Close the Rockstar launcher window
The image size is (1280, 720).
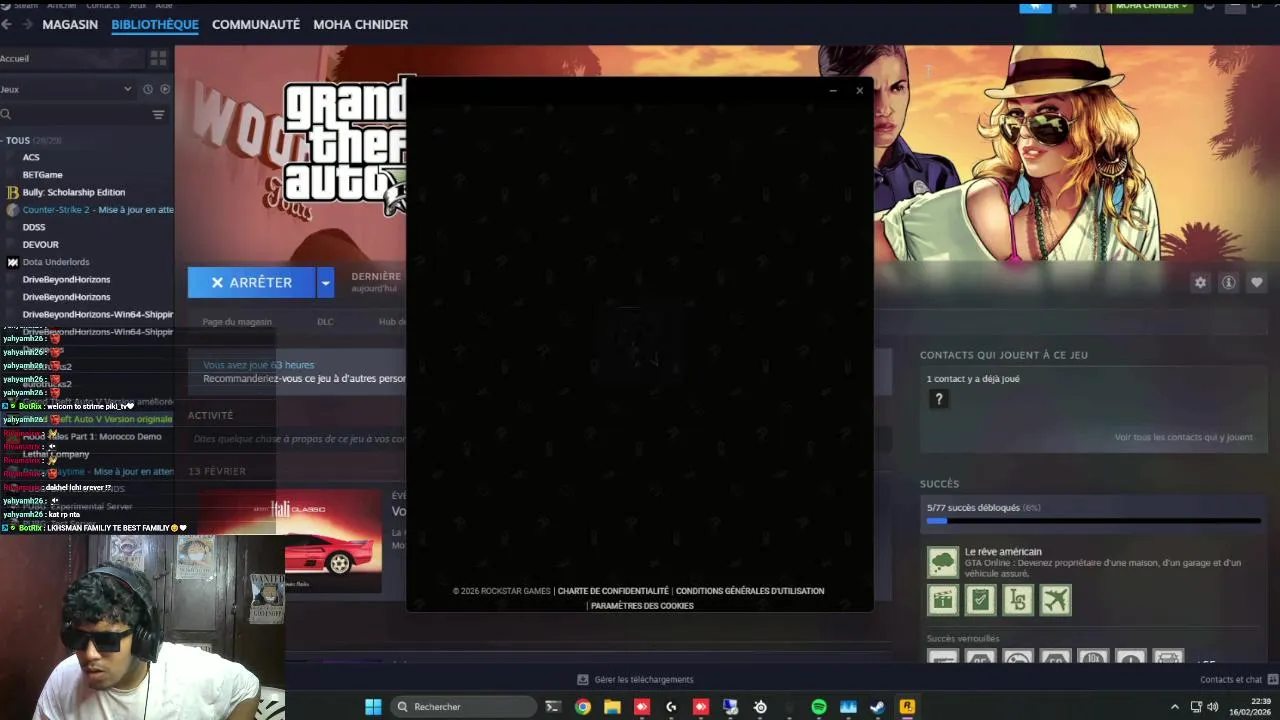pyautogui.click(x=859, y=90)
